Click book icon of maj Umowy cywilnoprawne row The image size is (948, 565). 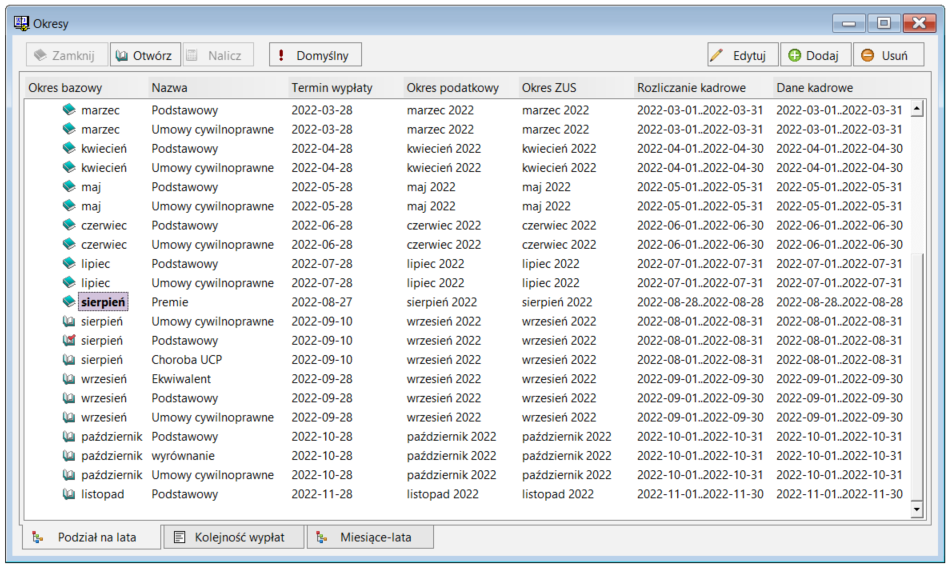click(70, 206)
